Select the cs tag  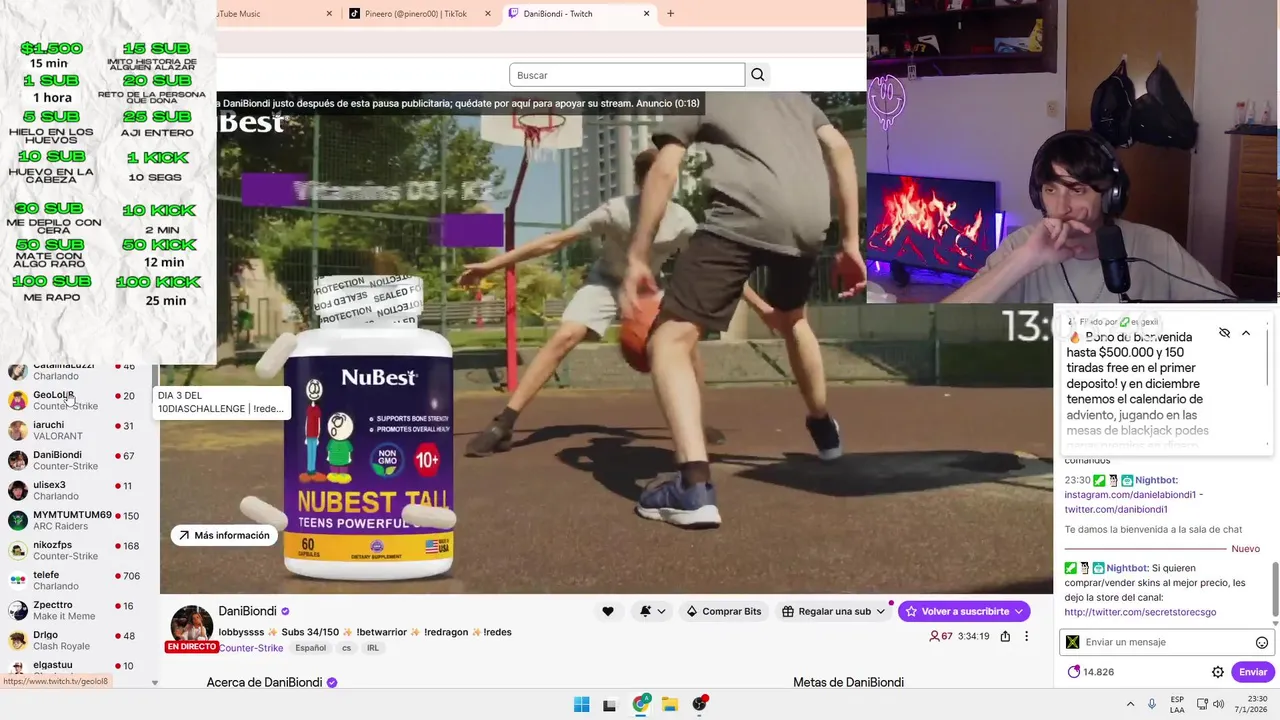coord(347,648)
